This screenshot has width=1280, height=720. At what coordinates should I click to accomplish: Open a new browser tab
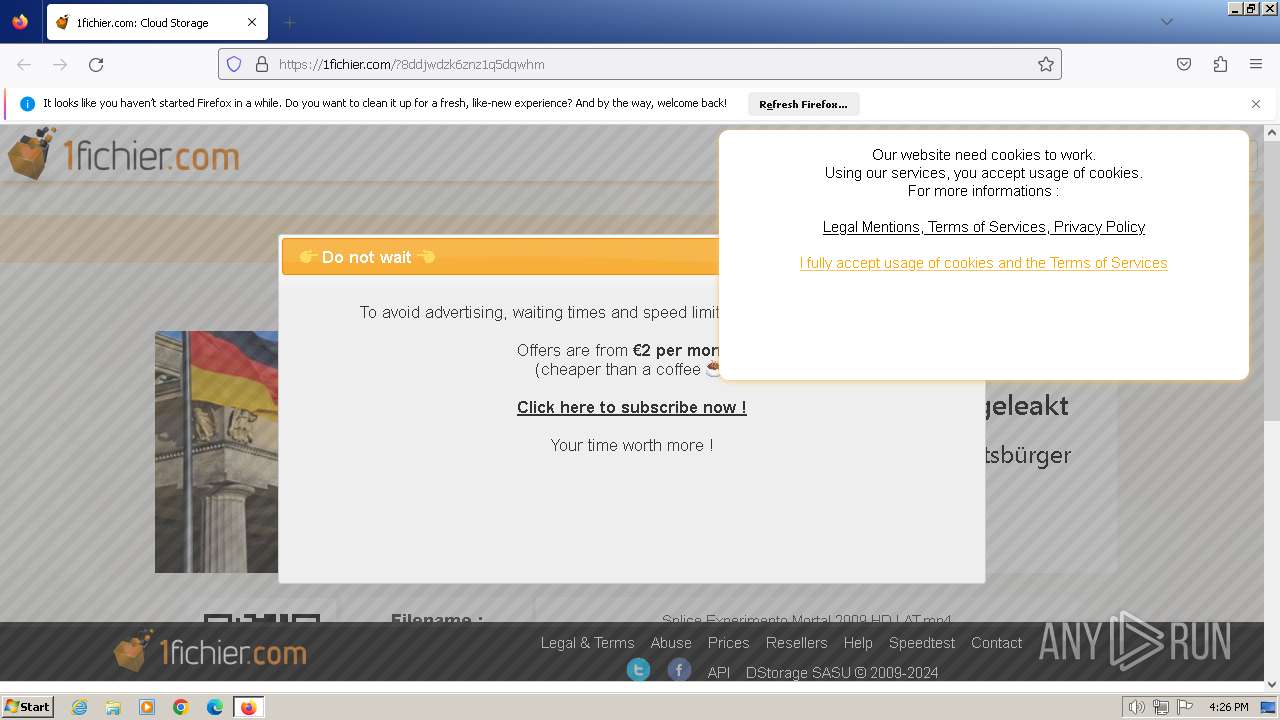(289, 22)
